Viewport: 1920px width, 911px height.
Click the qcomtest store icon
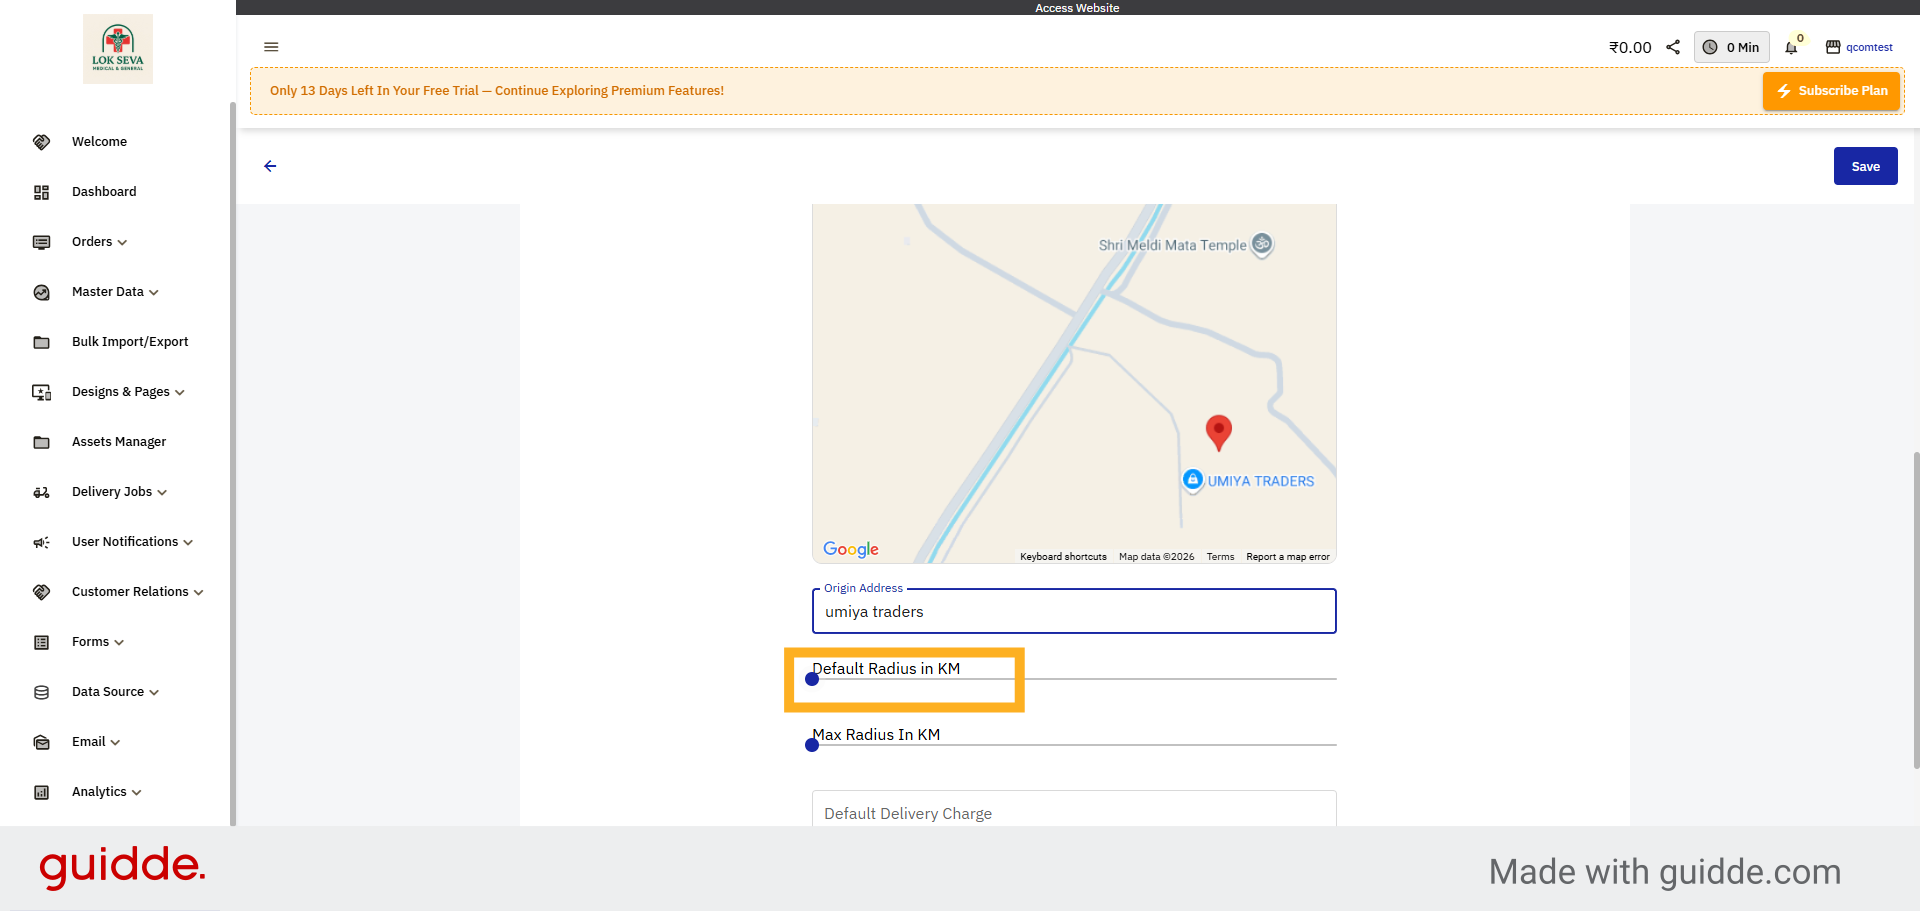coord(1833,46)
